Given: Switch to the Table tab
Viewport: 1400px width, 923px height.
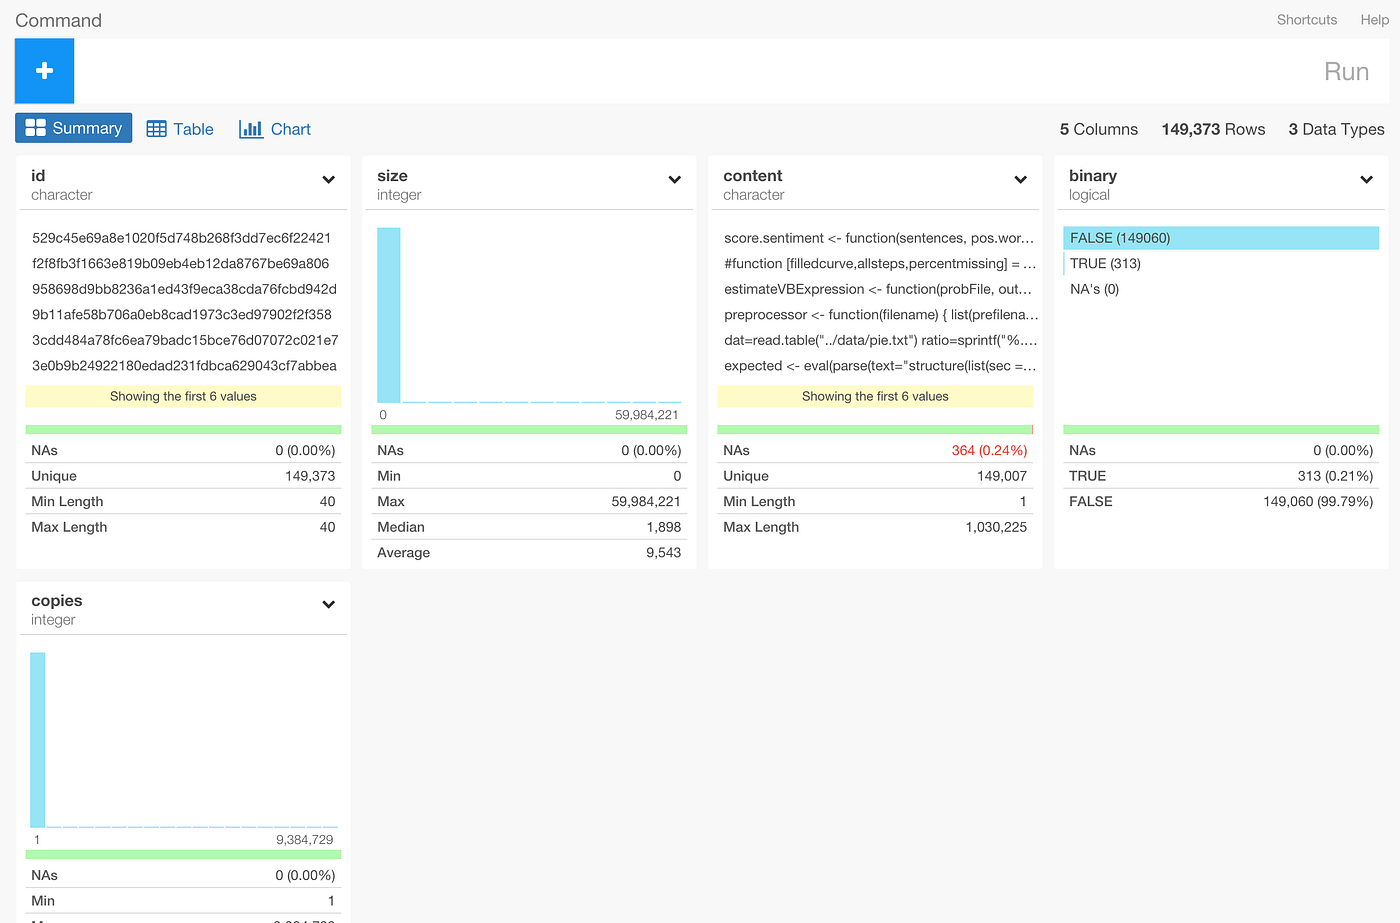Looking at the screenshot, I should [190, 128].
